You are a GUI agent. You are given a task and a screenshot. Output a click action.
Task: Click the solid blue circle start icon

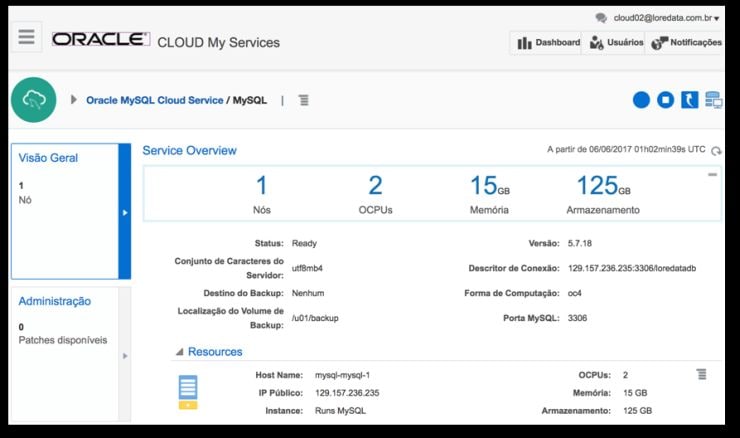pyautogui.click(x=641, y=100)
